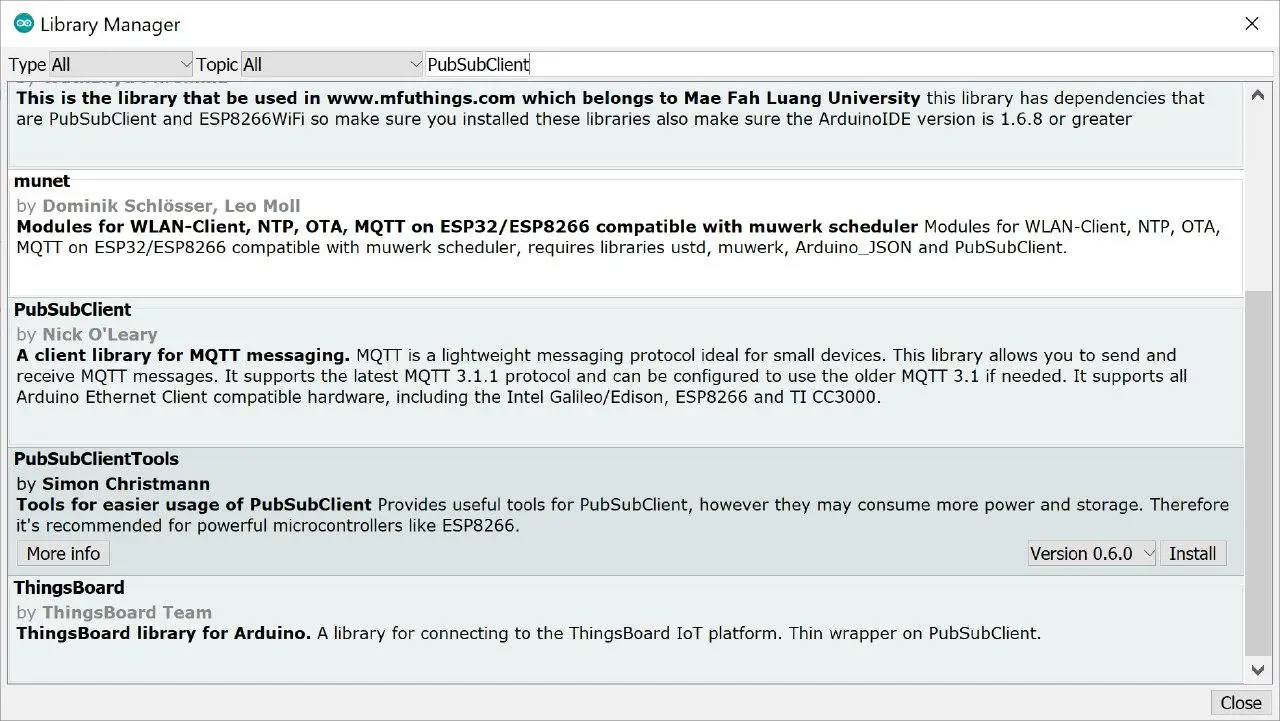Click the scrollbar track above the thumb

tap(1258, 190)
